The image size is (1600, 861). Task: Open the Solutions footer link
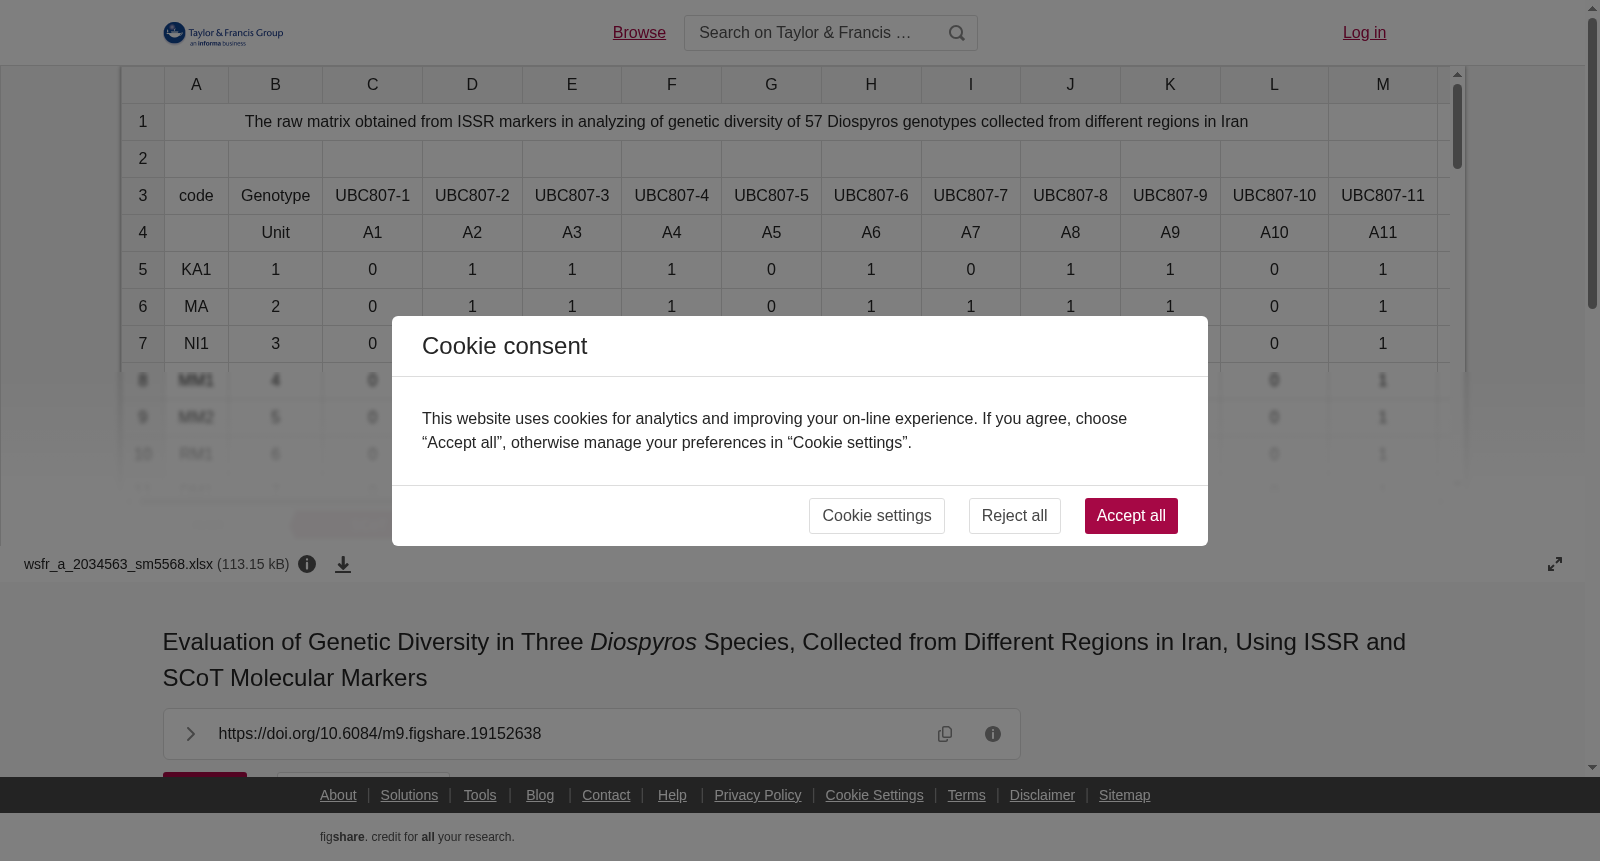point(409,795)
